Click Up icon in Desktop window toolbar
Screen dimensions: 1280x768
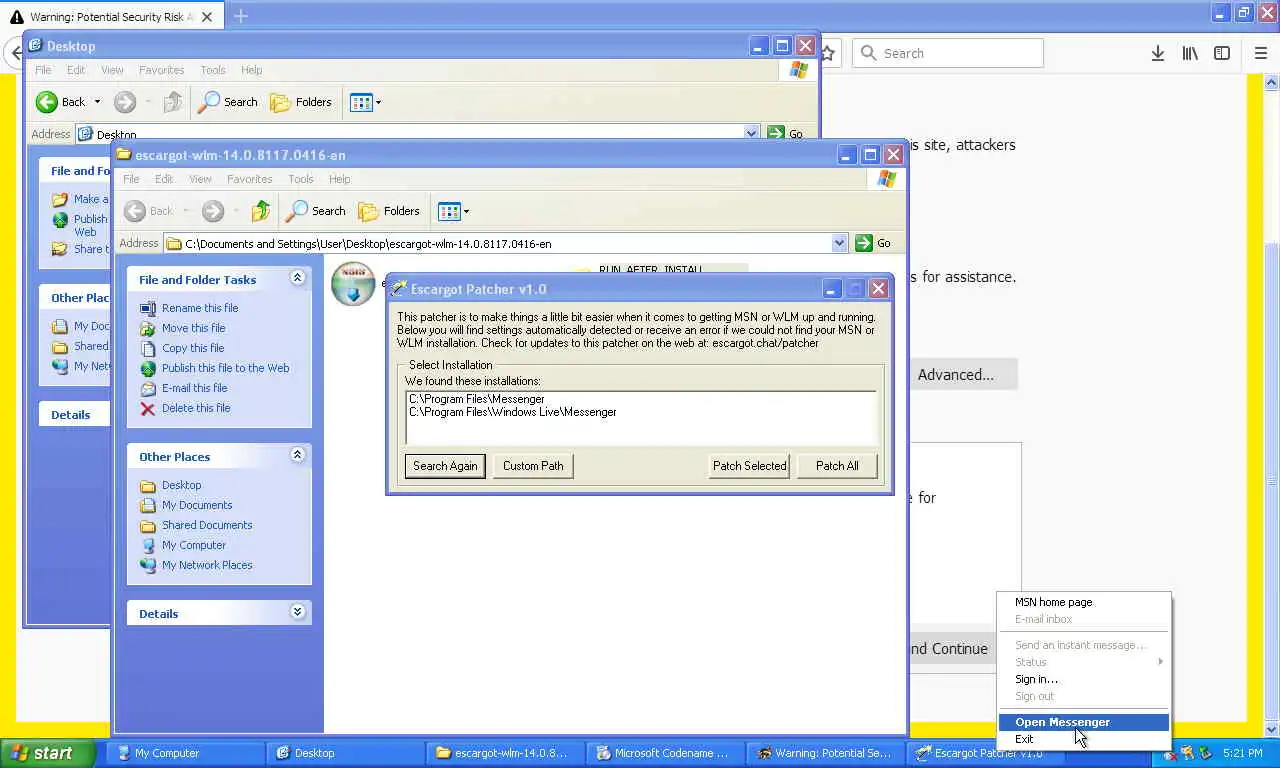click(173, 102)
